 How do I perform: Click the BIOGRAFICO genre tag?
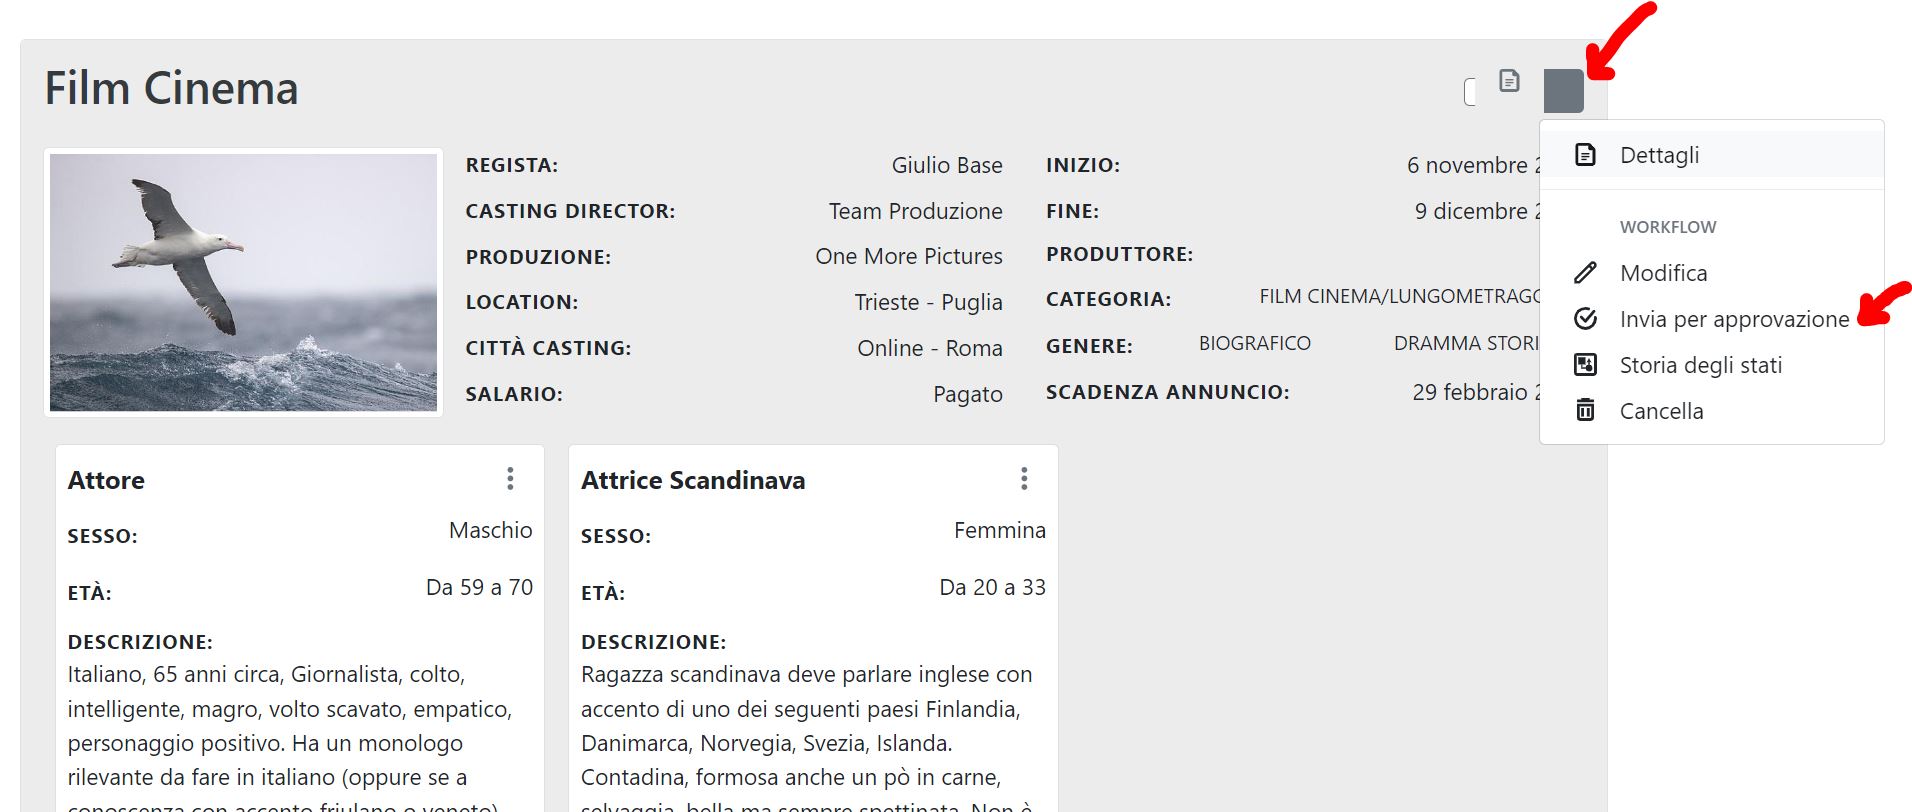click(x=1254, y=344)
